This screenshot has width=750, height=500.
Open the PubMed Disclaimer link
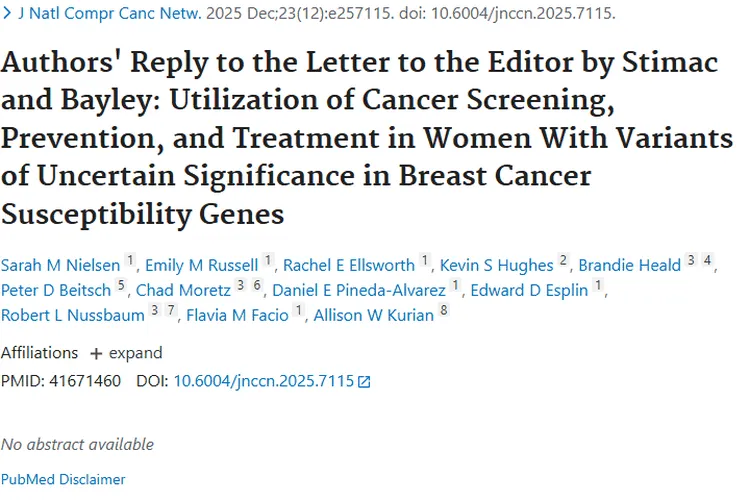point(63,479)
